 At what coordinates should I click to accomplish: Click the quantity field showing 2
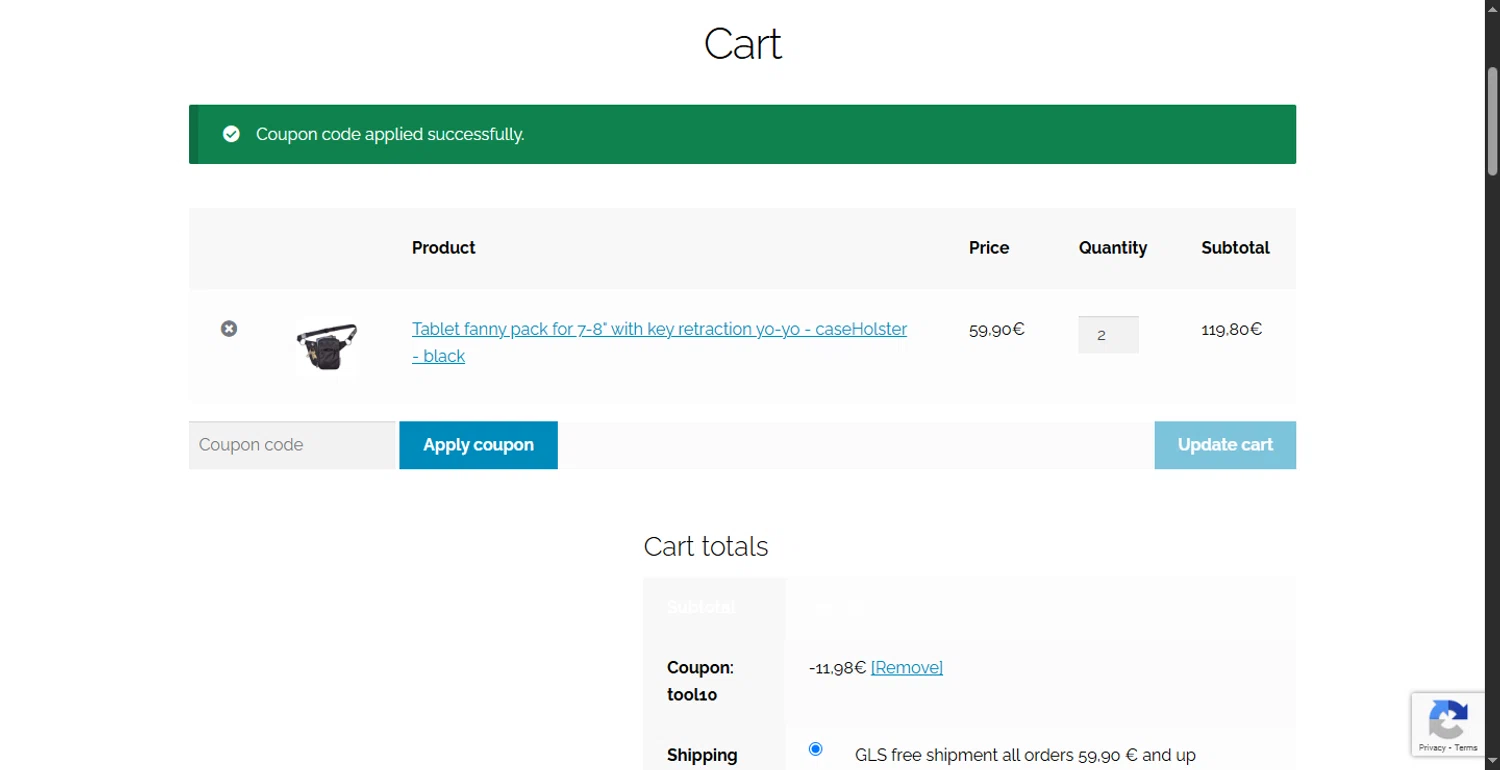[x=1108, y=335]
